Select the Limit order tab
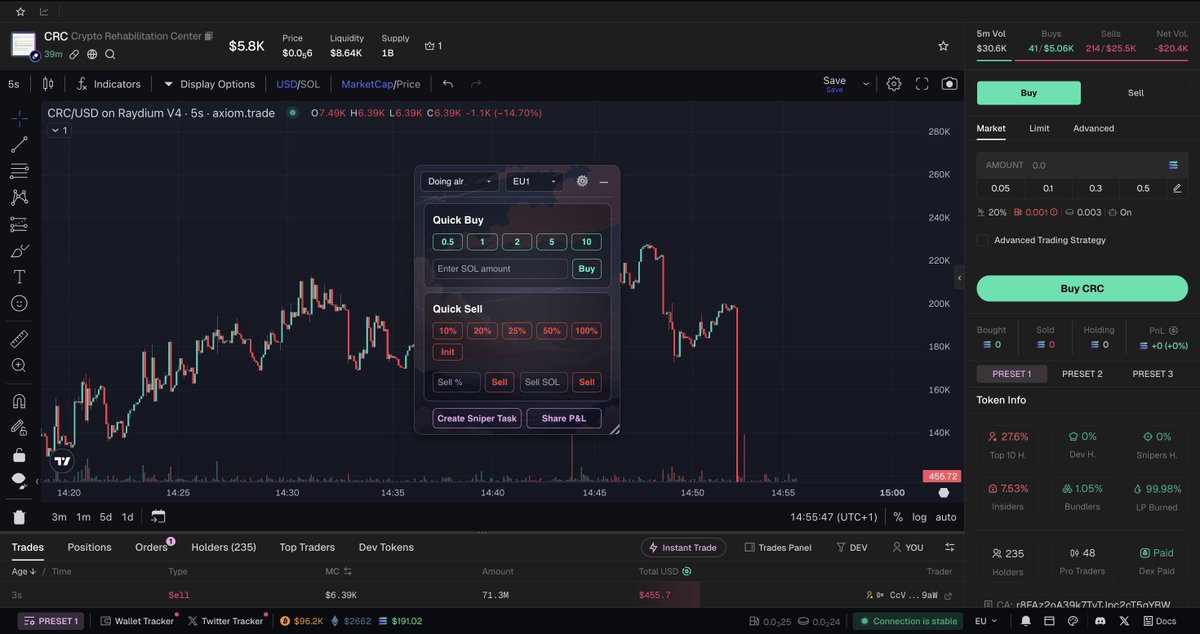This screenshot has width=1200, height=634. pos(1039,128)
